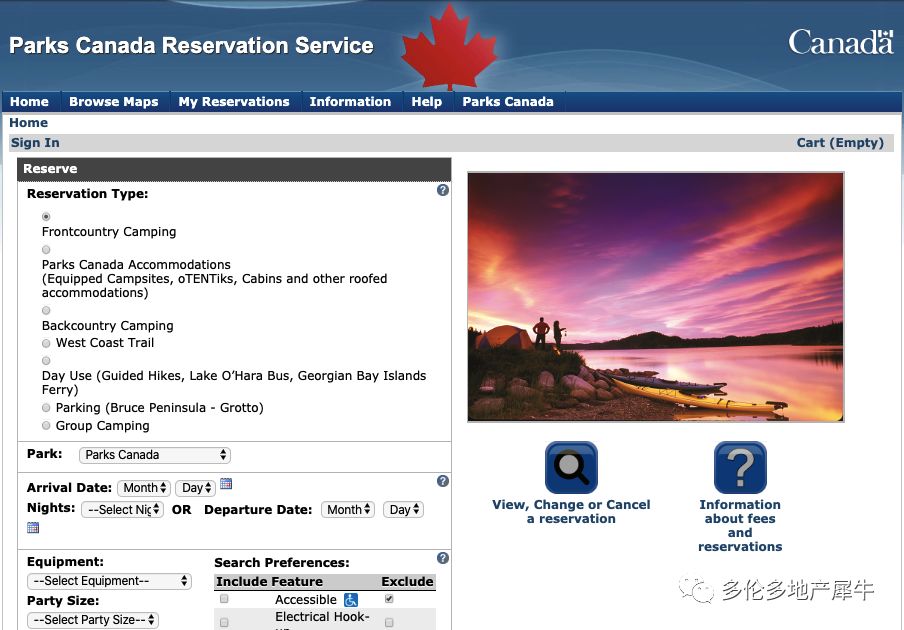Viewport: 904px width, 630px height.
Task: Click the Backcountry Camping label text
Action: [x=107, y=326]
